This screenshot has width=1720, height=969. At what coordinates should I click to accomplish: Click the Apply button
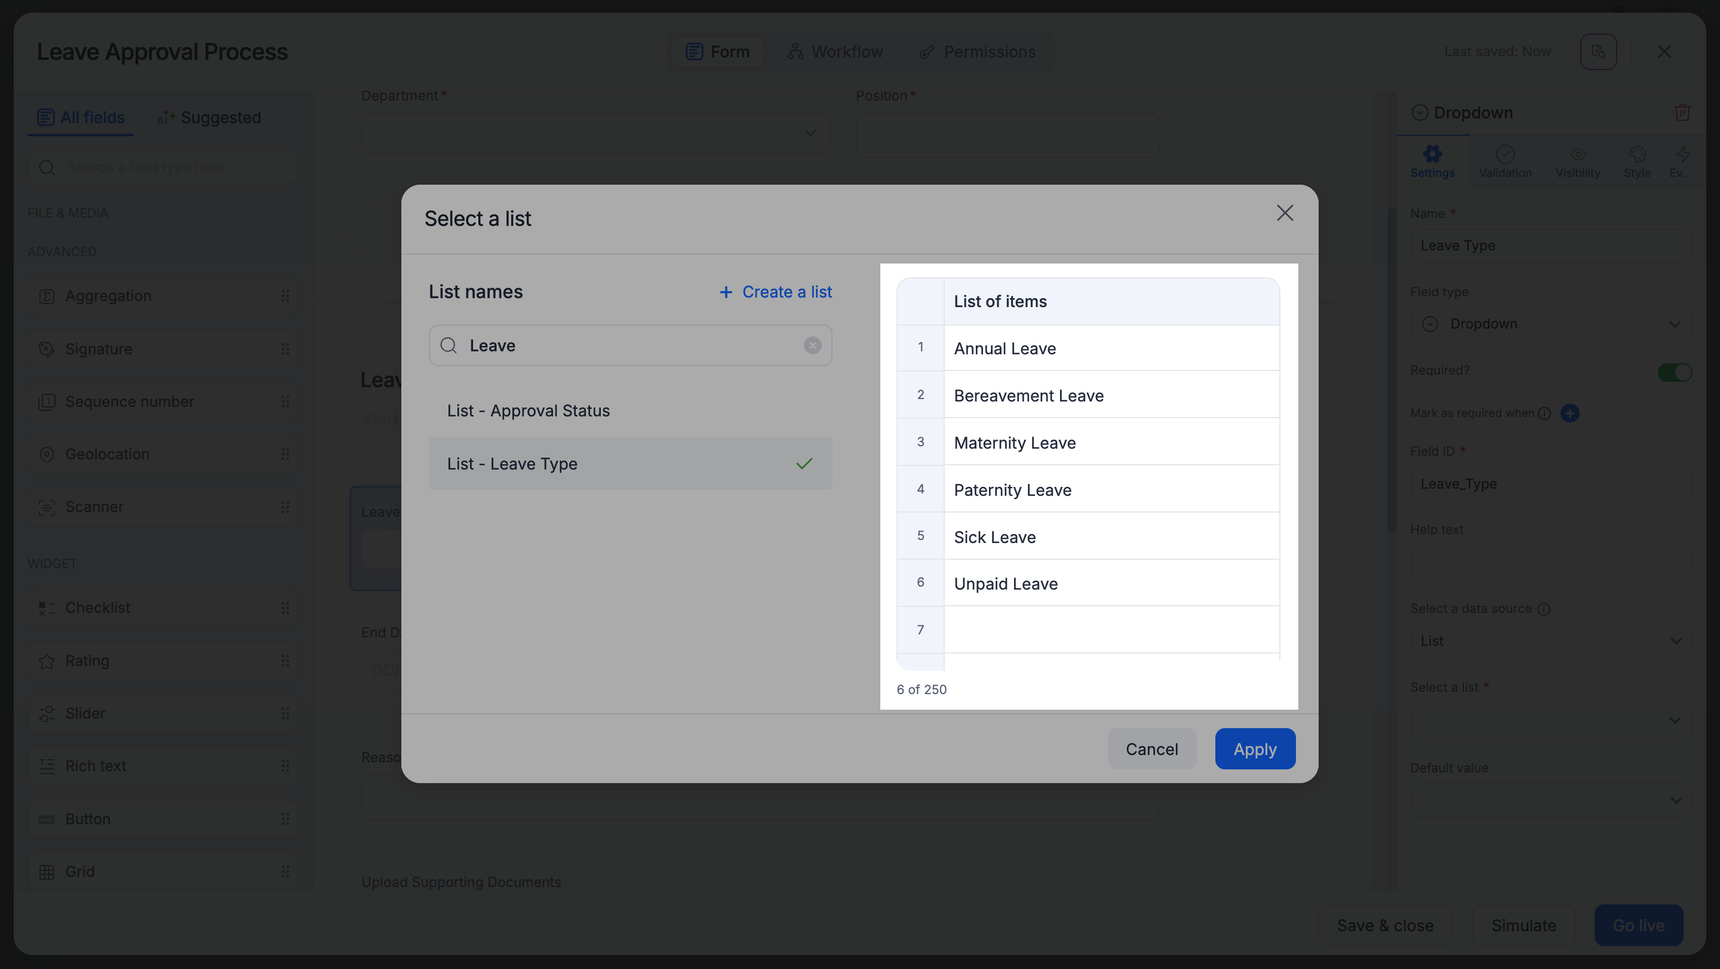point(1255,749)
